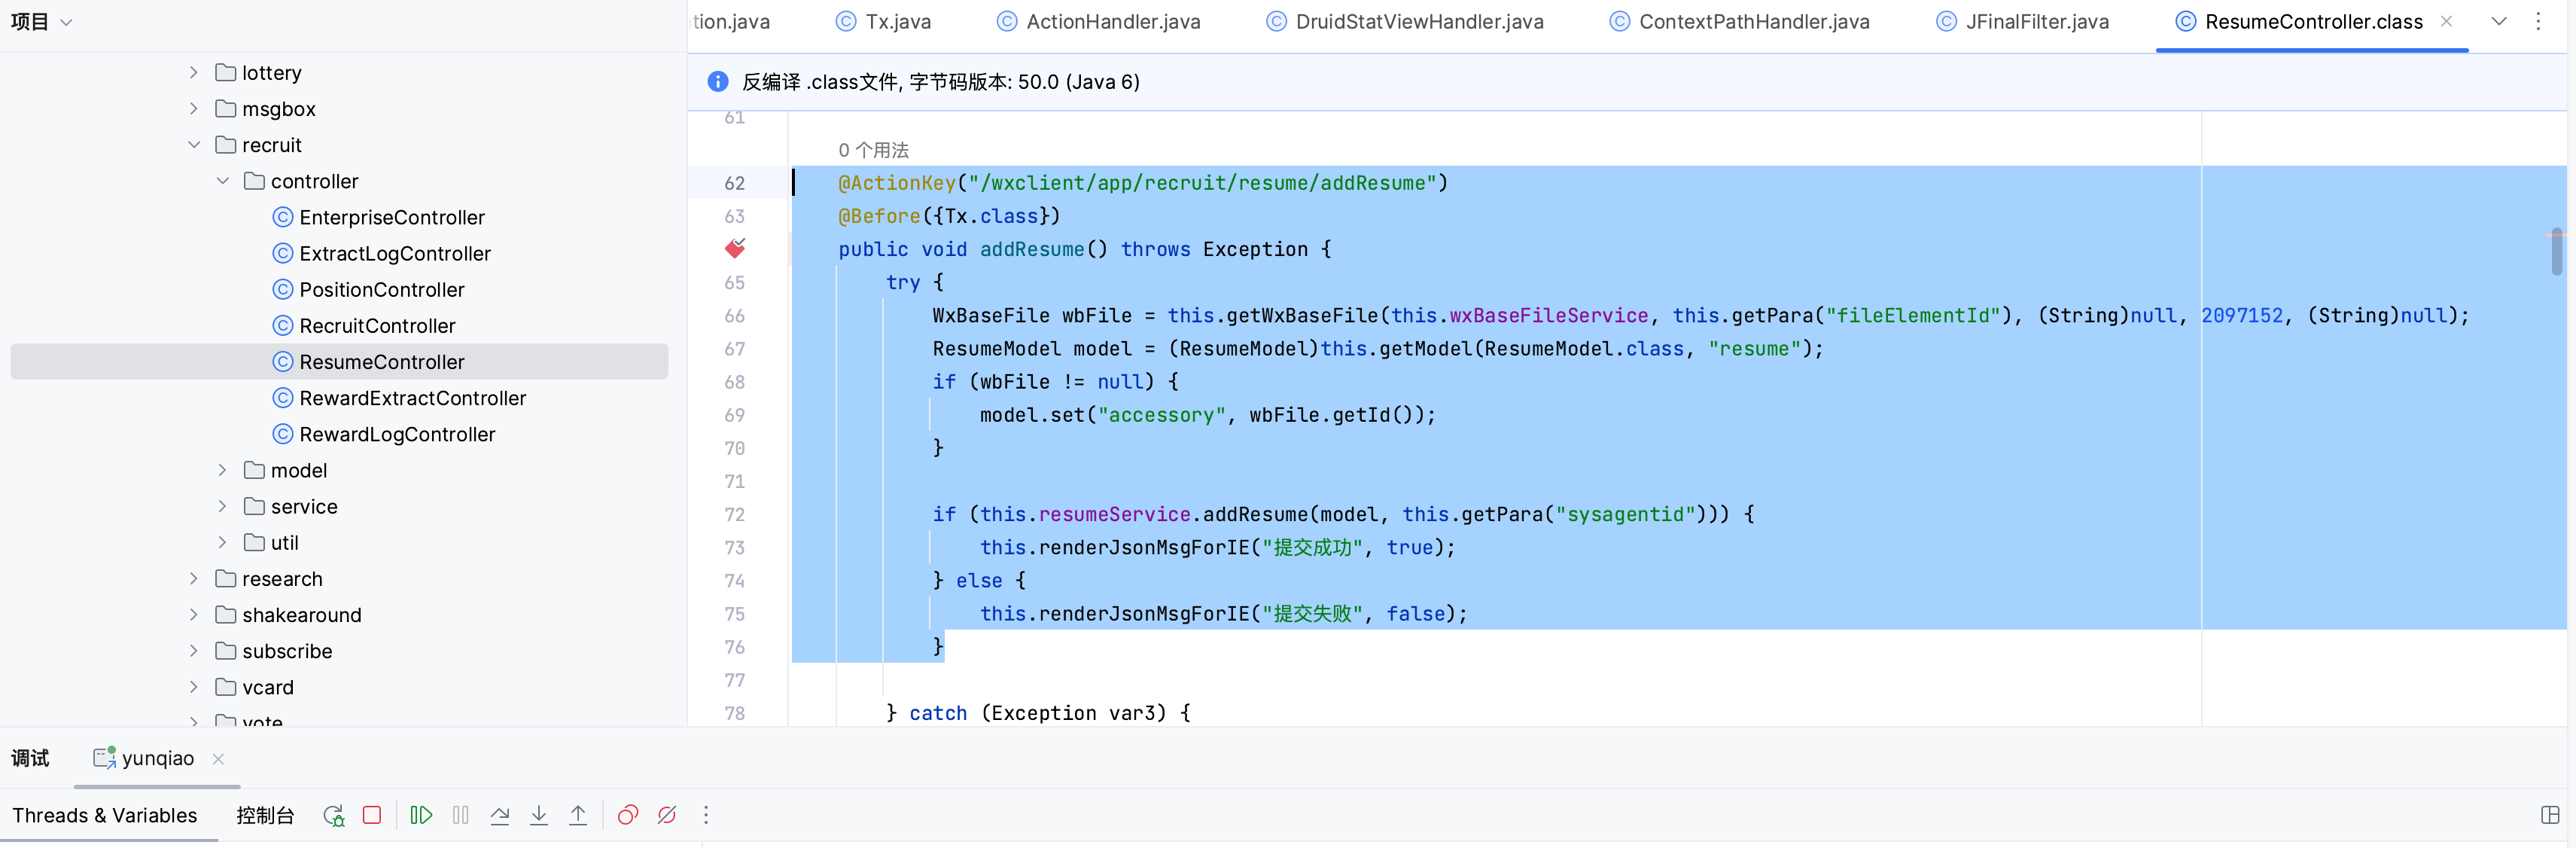Click the Step Out arrow icon
Image resolution: width=2576 pixels, height=848 pixels.
[578, 816]
